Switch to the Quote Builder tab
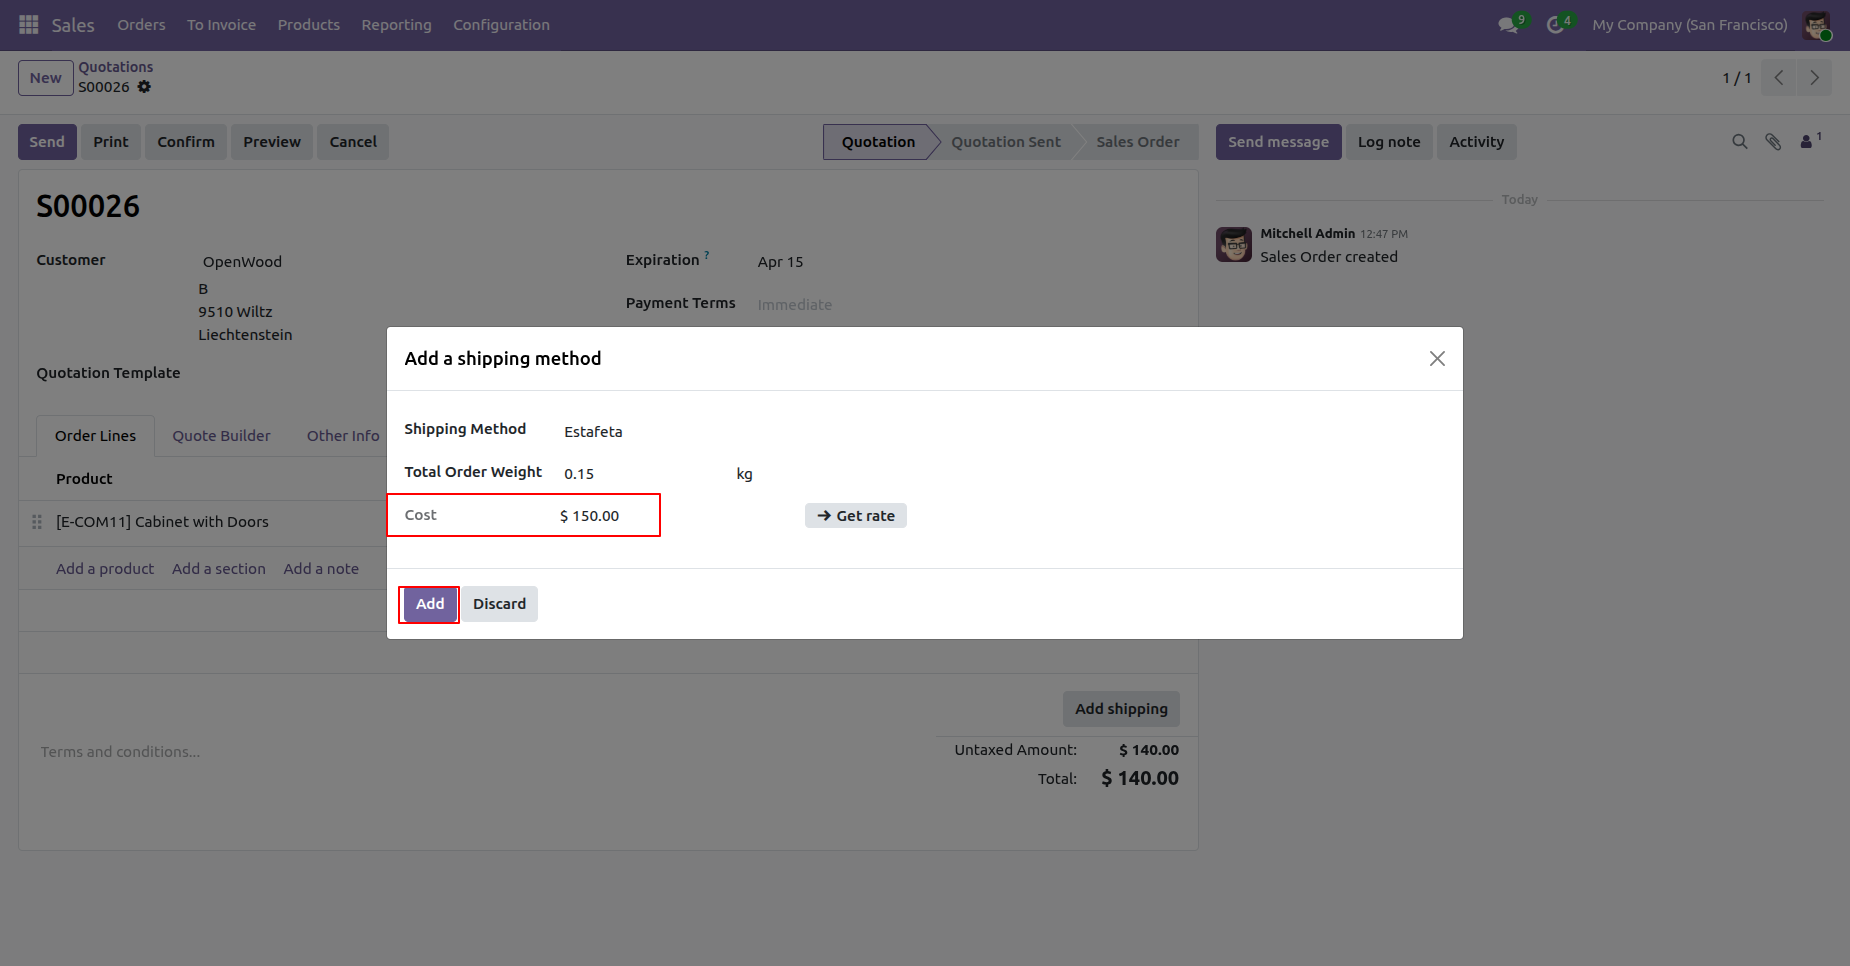The width and height of the screenshot is (1850, 966). coord(221,436)
